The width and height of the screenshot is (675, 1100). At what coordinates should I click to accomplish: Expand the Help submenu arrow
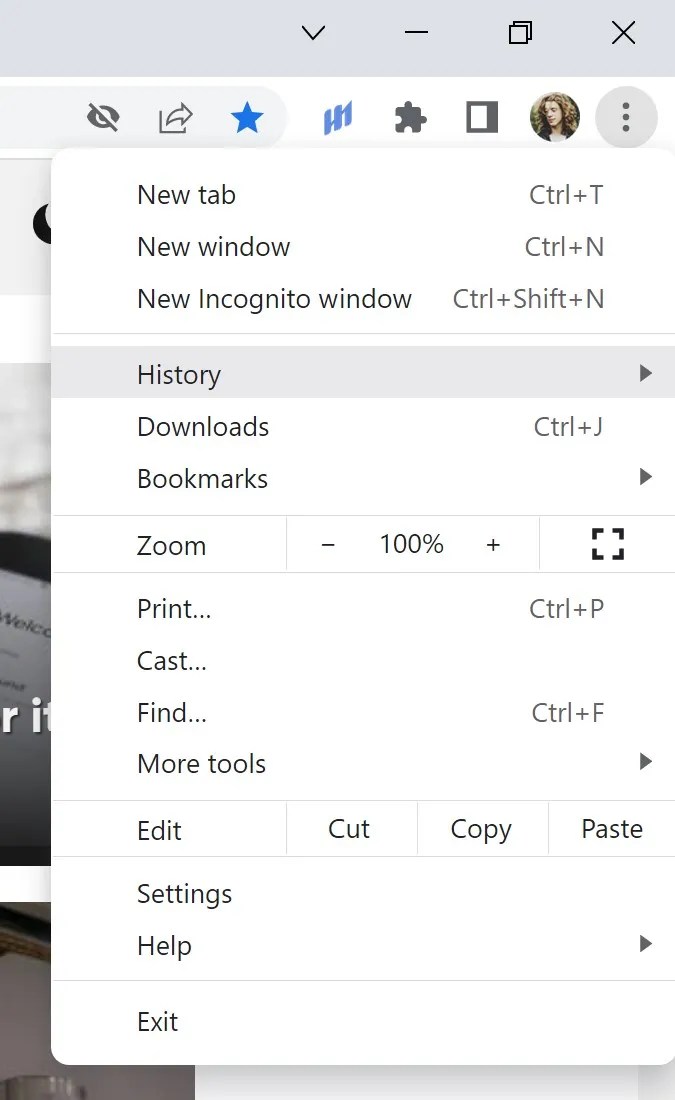coord(646,944)
